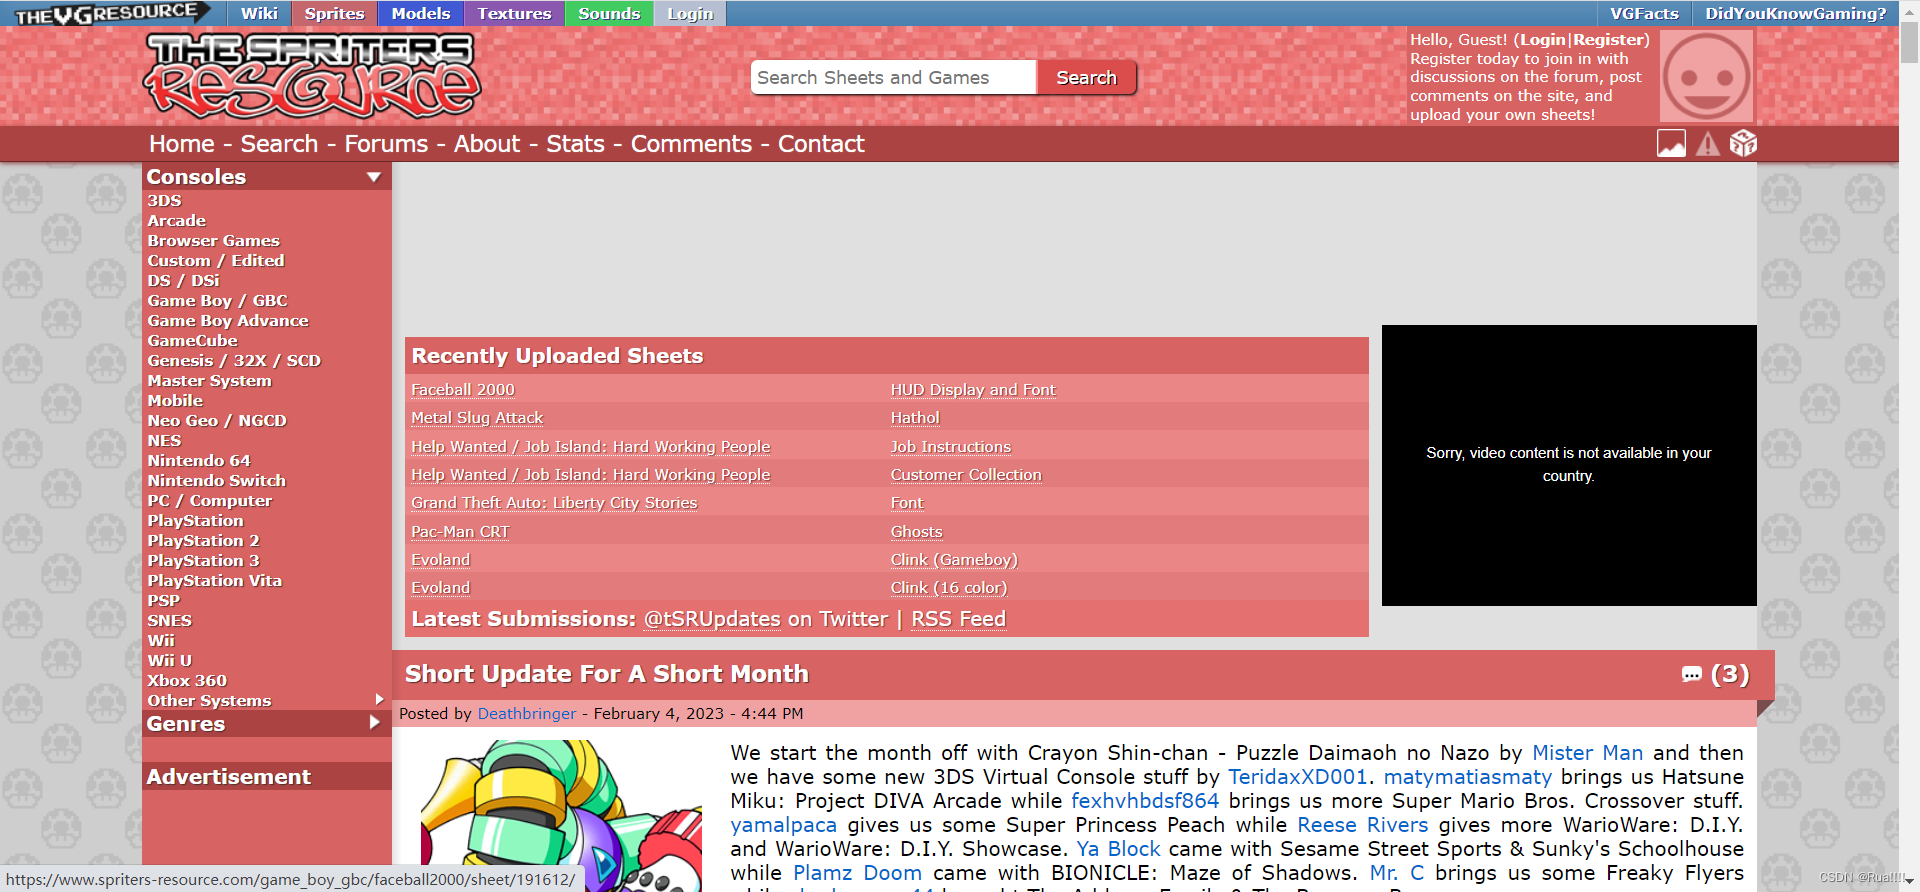Viewport: 1920px width, 892px height.
Task: Open Job Instructions sheet link
Action: click(x=951, y=447)
